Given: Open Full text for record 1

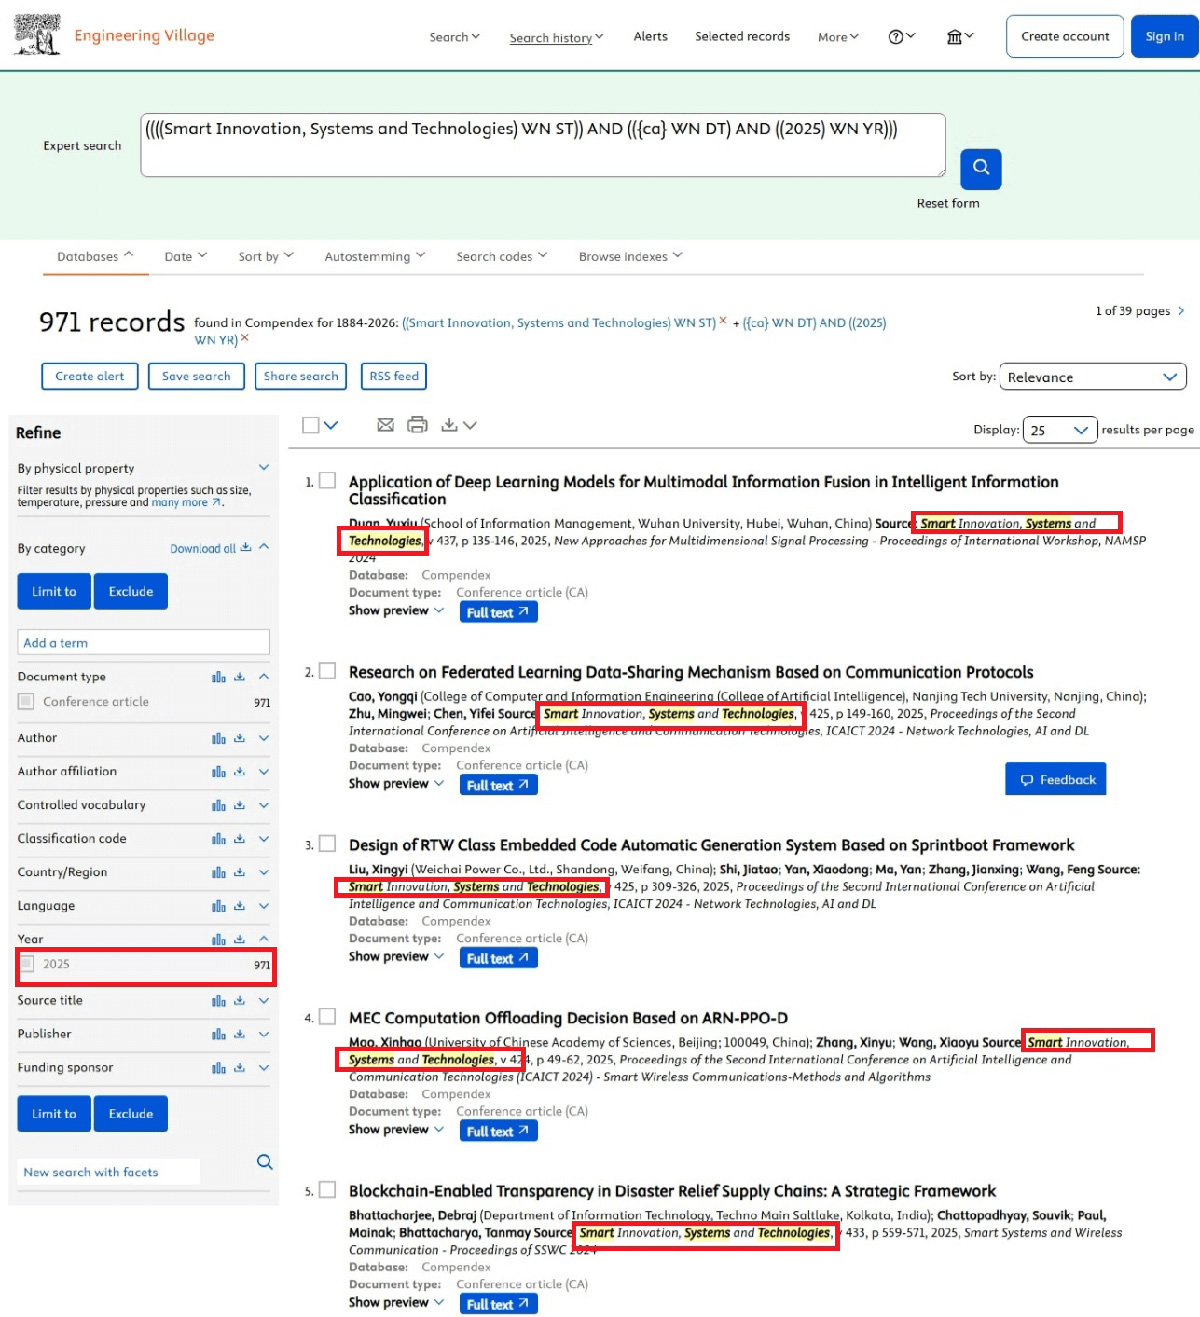Looking at the screenshot, I should pyautogui.click(x=498, y=612).
